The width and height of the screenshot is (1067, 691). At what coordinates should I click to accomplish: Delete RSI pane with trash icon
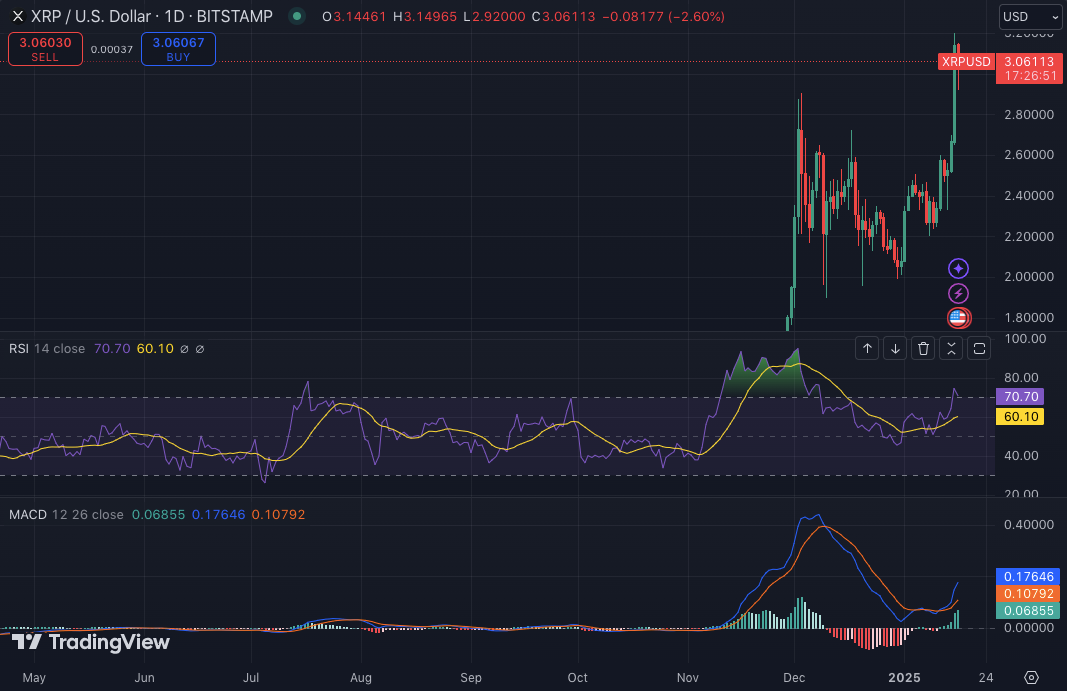point(923,349)
